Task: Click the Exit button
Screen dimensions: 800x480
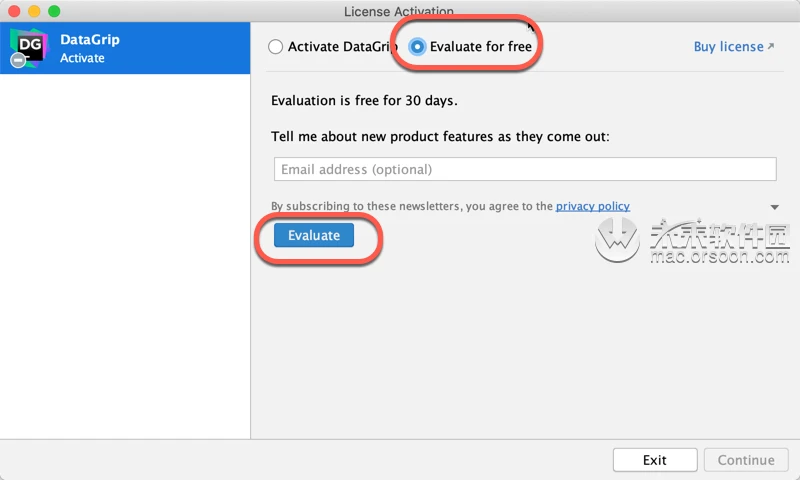Action: coord(655,460)
